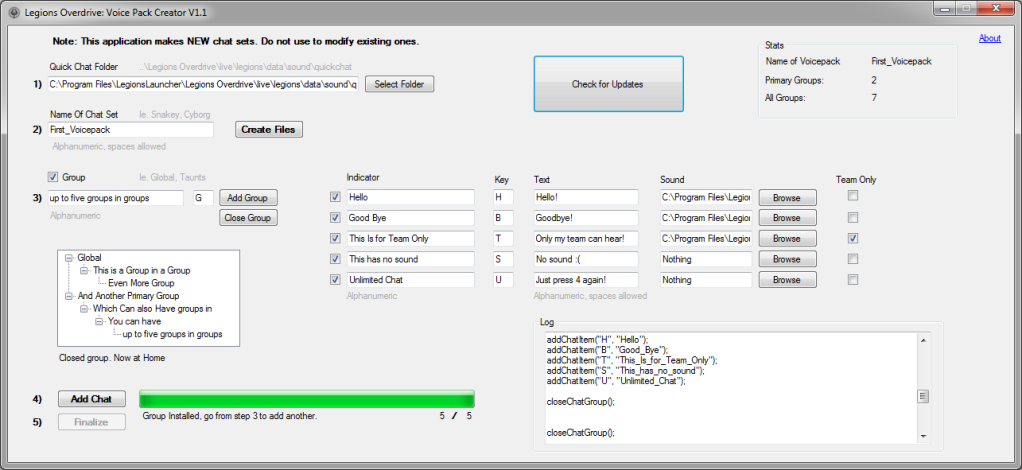Screen dimensions: 1022x470
Task: Click the 'Closed group. Now at Home' status text
Action: pyautogui.click(x=112, y=357)
